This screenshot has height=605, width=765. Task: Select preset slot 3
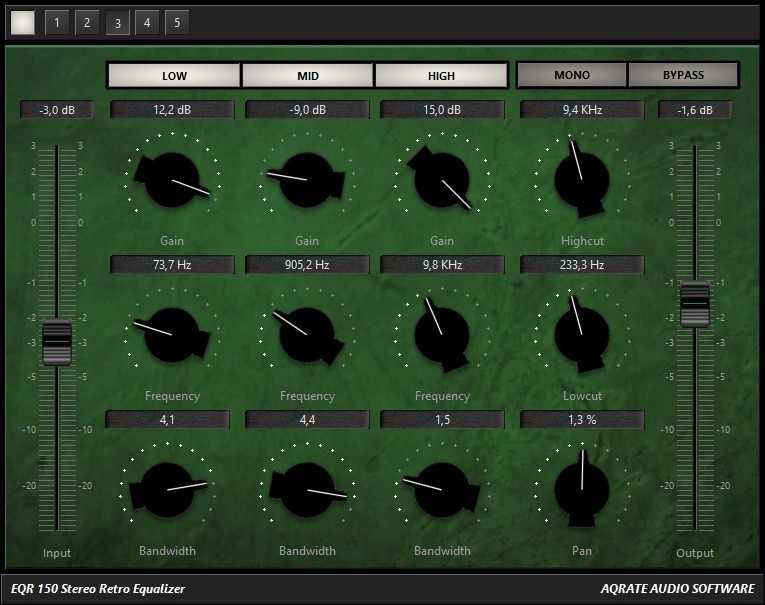(117, 22)
